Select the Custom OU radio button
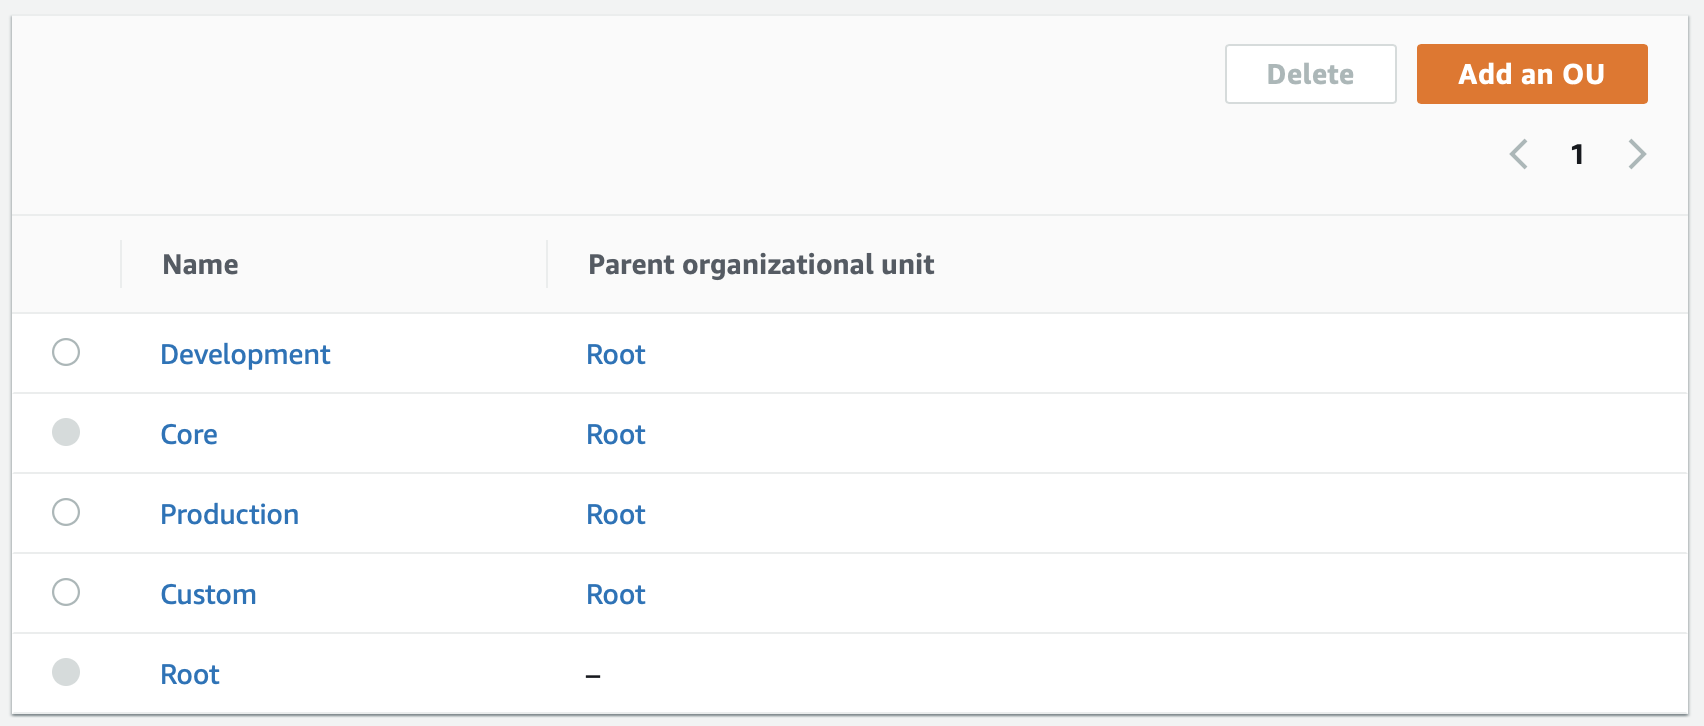The height and width of the screenshot is (726, 1704). (66, 592)
